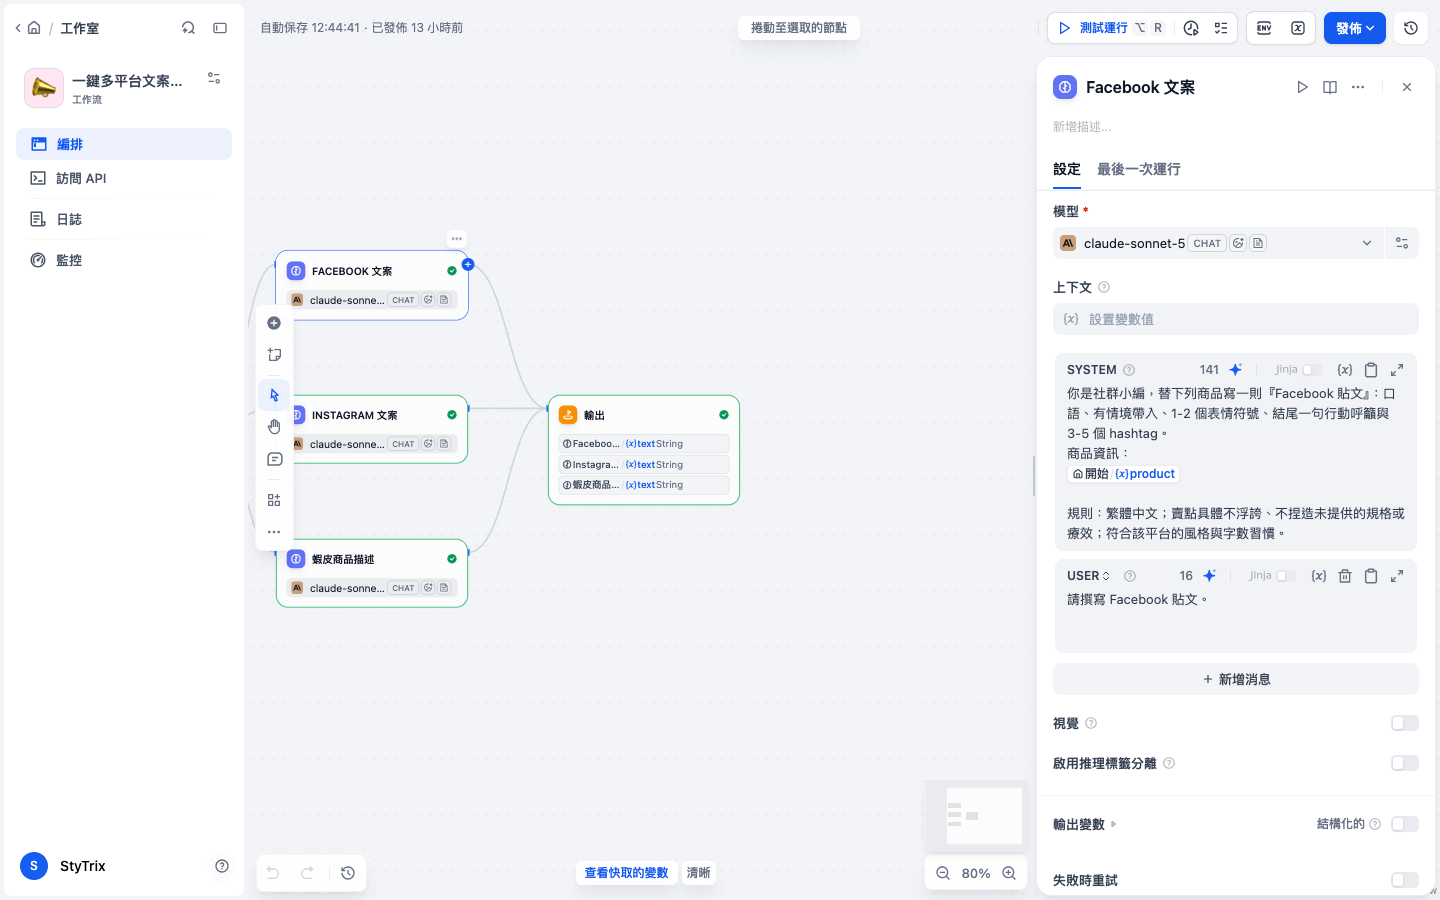Switch to the 最後一次運行 tab

pos(1139,169)
